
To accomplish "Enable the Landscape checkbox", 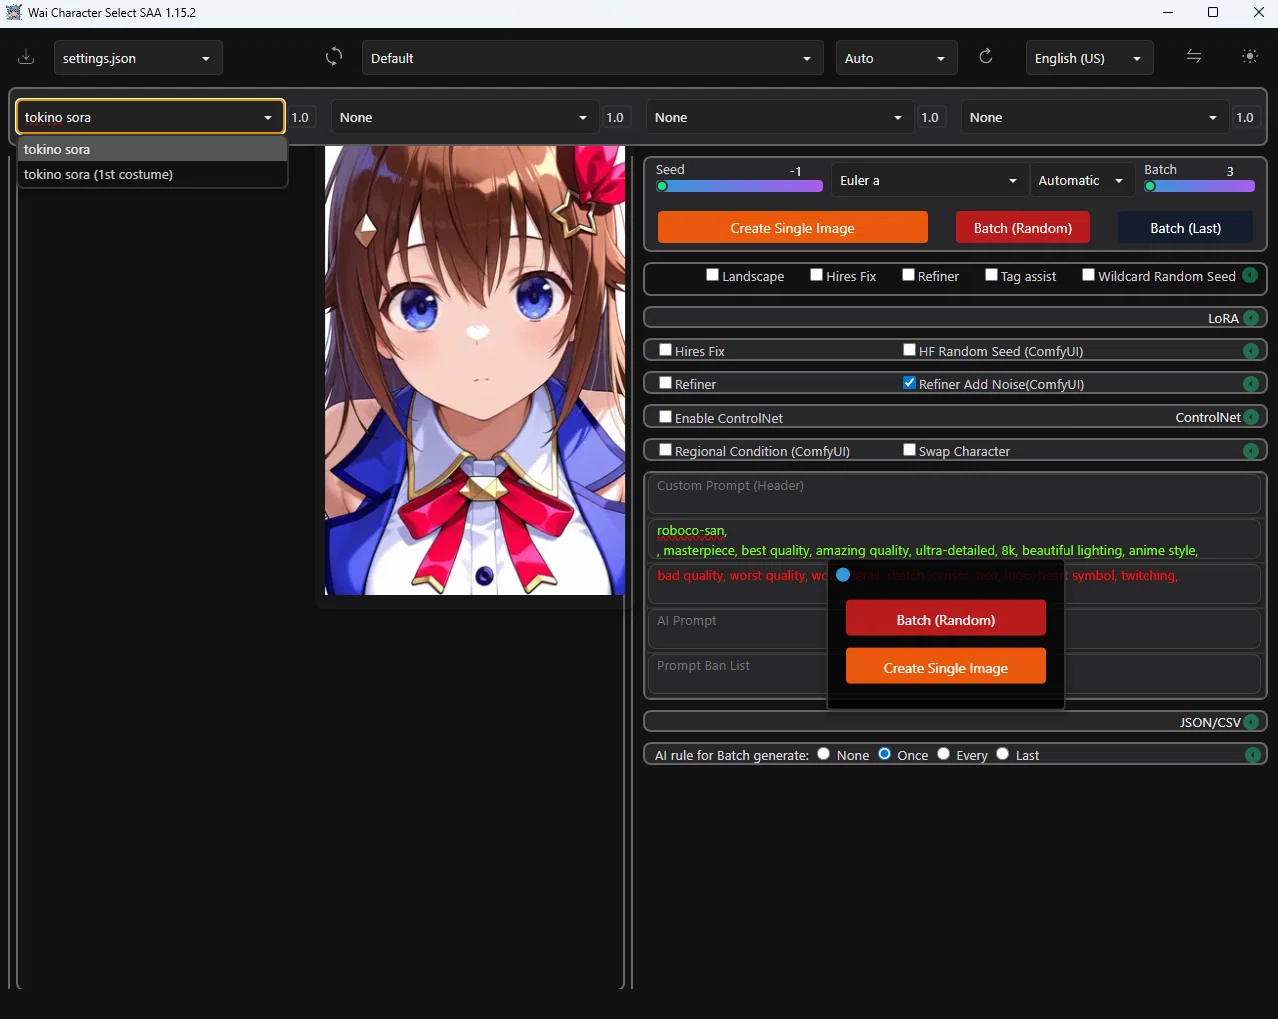I will [x=713, y=275].
